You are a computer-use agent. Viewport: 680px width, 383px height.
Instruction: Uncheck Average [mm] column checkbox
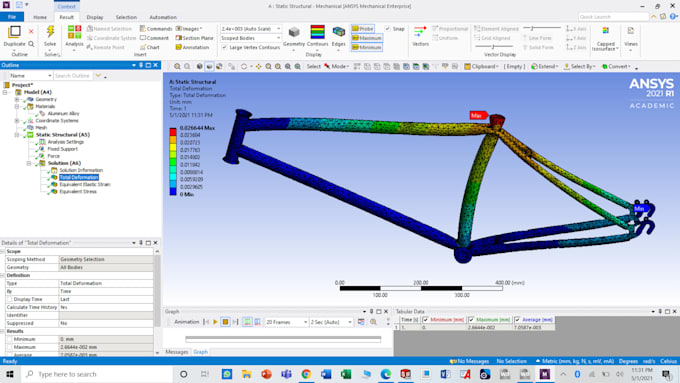(517, 320)
